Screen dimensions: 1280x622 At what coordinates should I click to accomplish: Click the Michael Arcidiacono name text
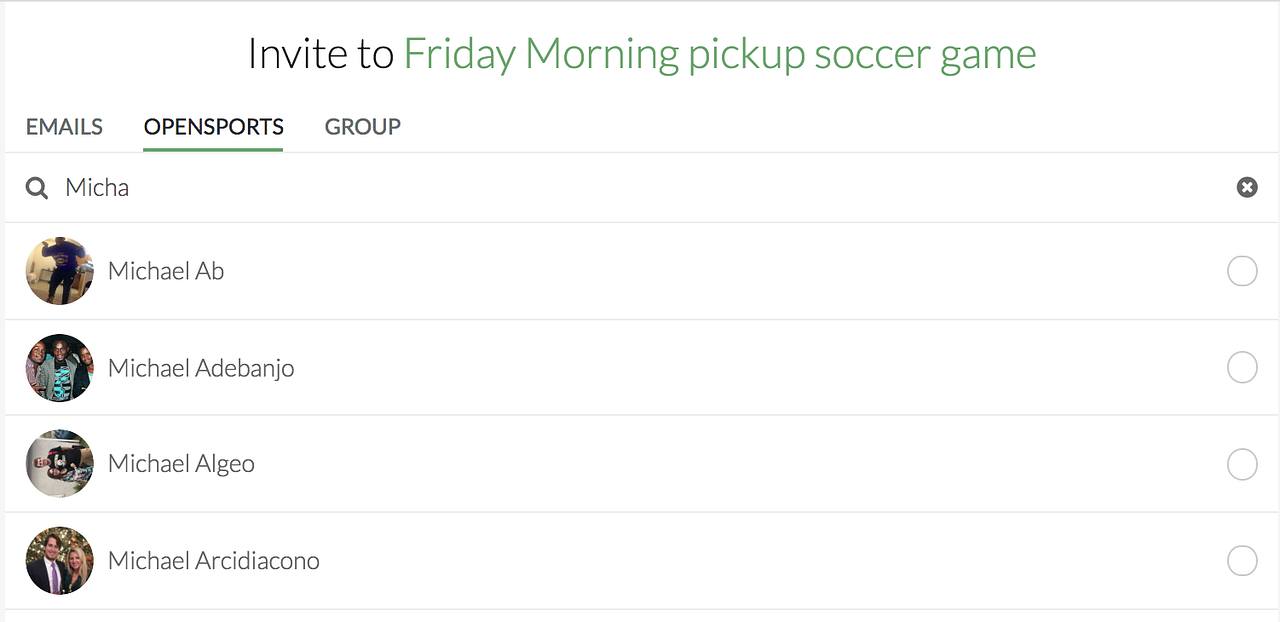pyautogui.click(x=214, y=561)
